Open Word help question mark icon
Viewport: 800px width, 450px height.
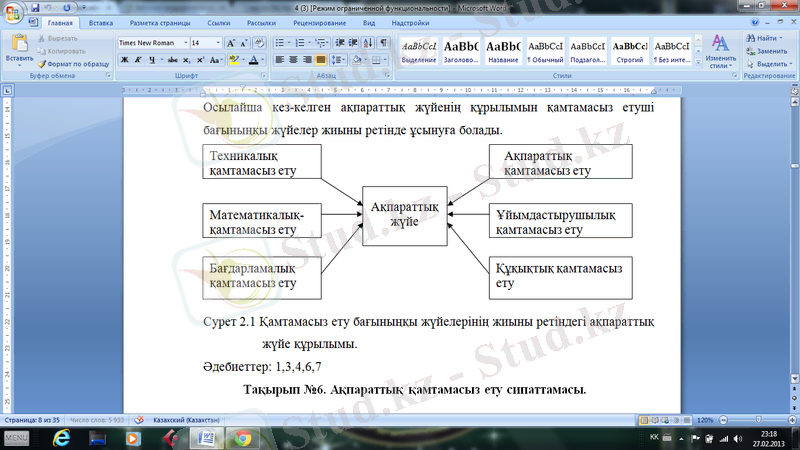(791, 20)
